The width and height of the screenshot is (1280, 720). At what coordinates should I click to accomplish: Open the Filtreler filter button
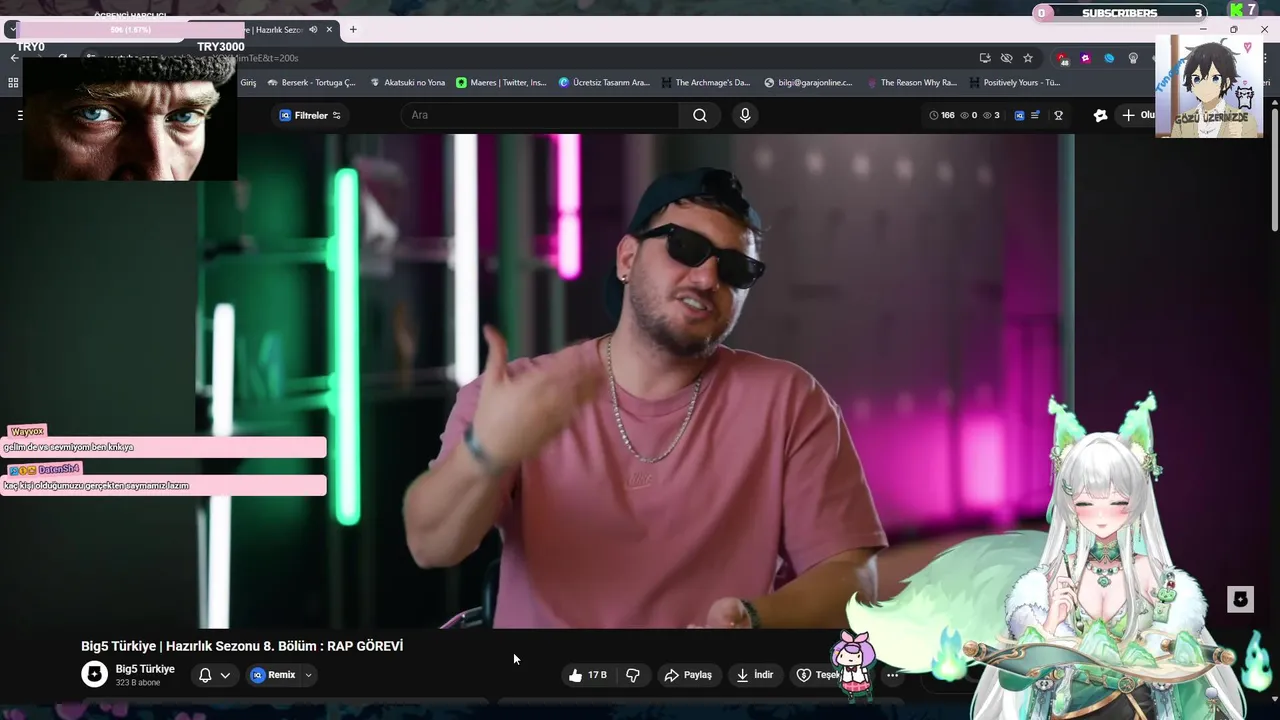click(x=310, y=115)
